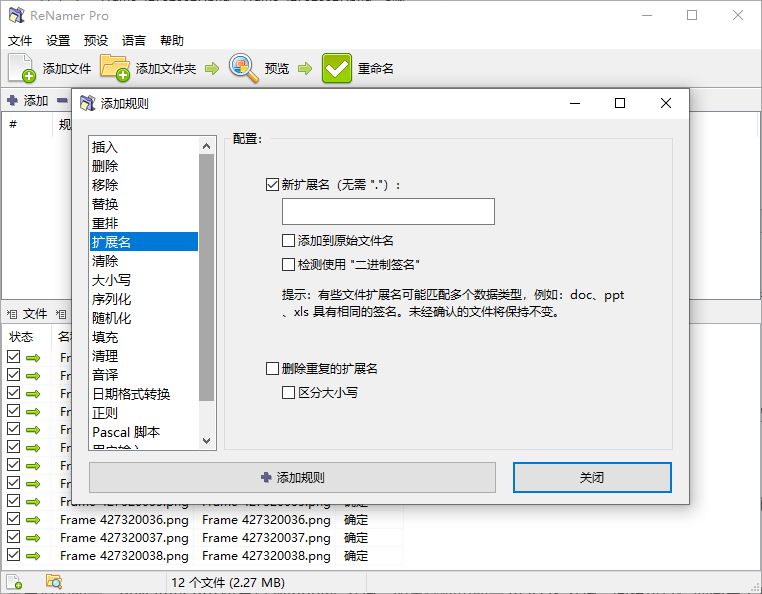Select 重排 rule type
Viewport: 762px width, 594px height.
point(144,223)
